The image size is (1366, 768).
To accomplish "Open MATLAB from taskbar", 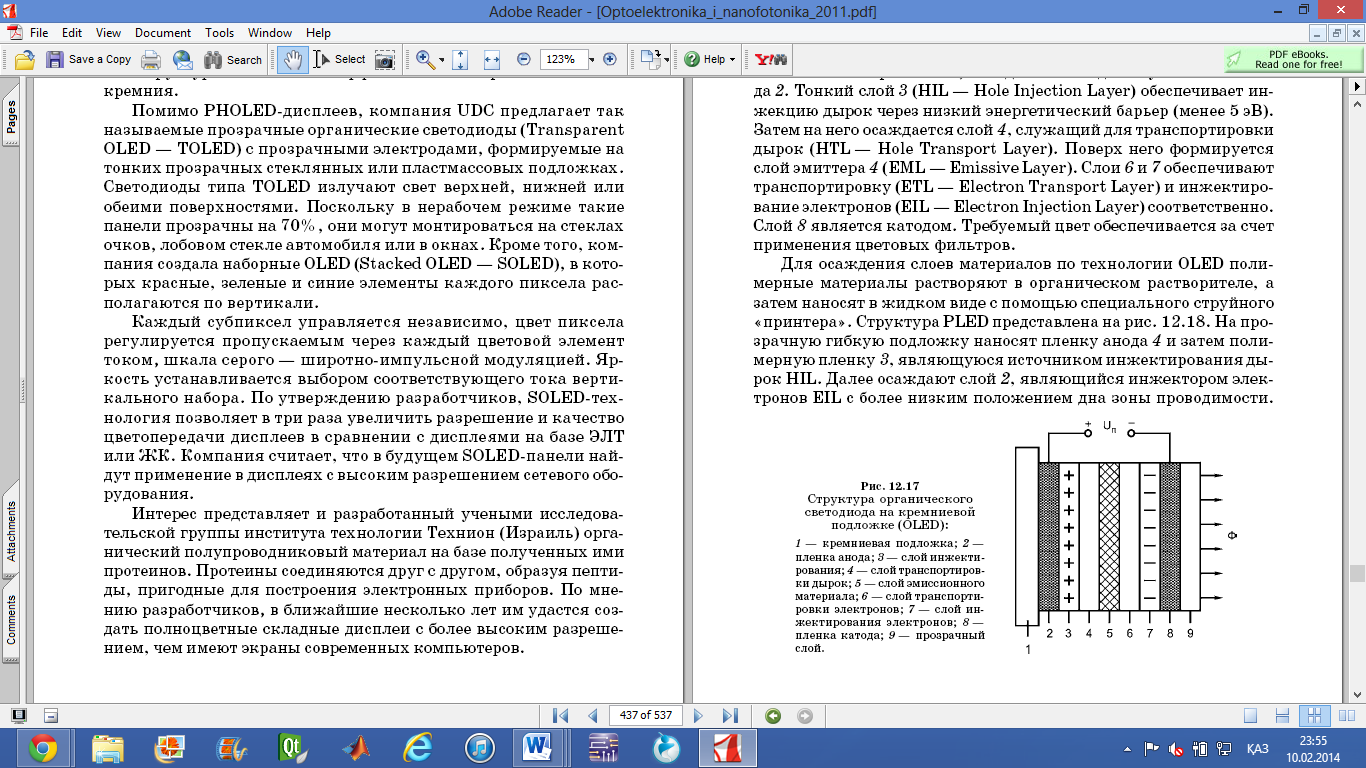I will (x=355, y=748).
